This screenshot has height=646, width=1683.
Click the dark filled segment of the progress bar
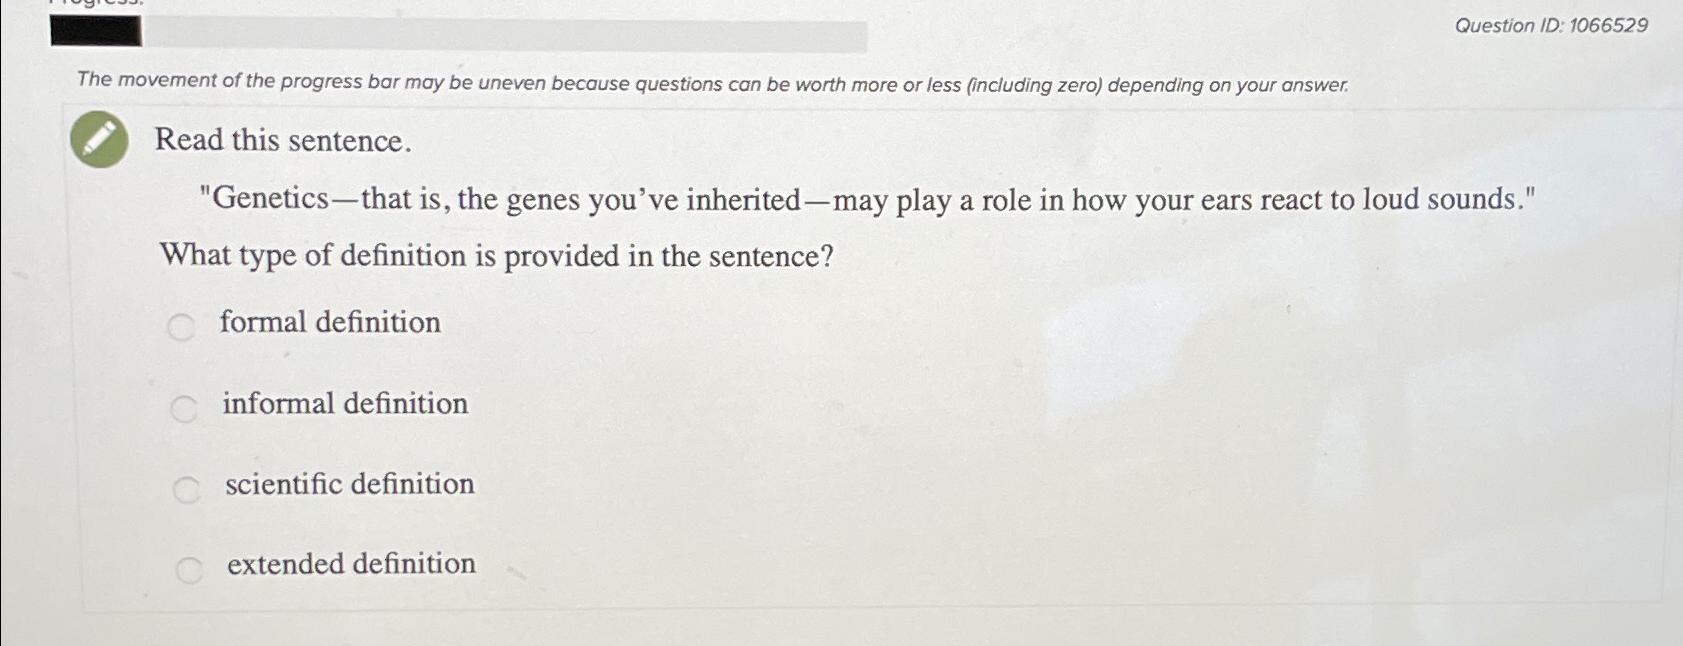pos(95,33)
